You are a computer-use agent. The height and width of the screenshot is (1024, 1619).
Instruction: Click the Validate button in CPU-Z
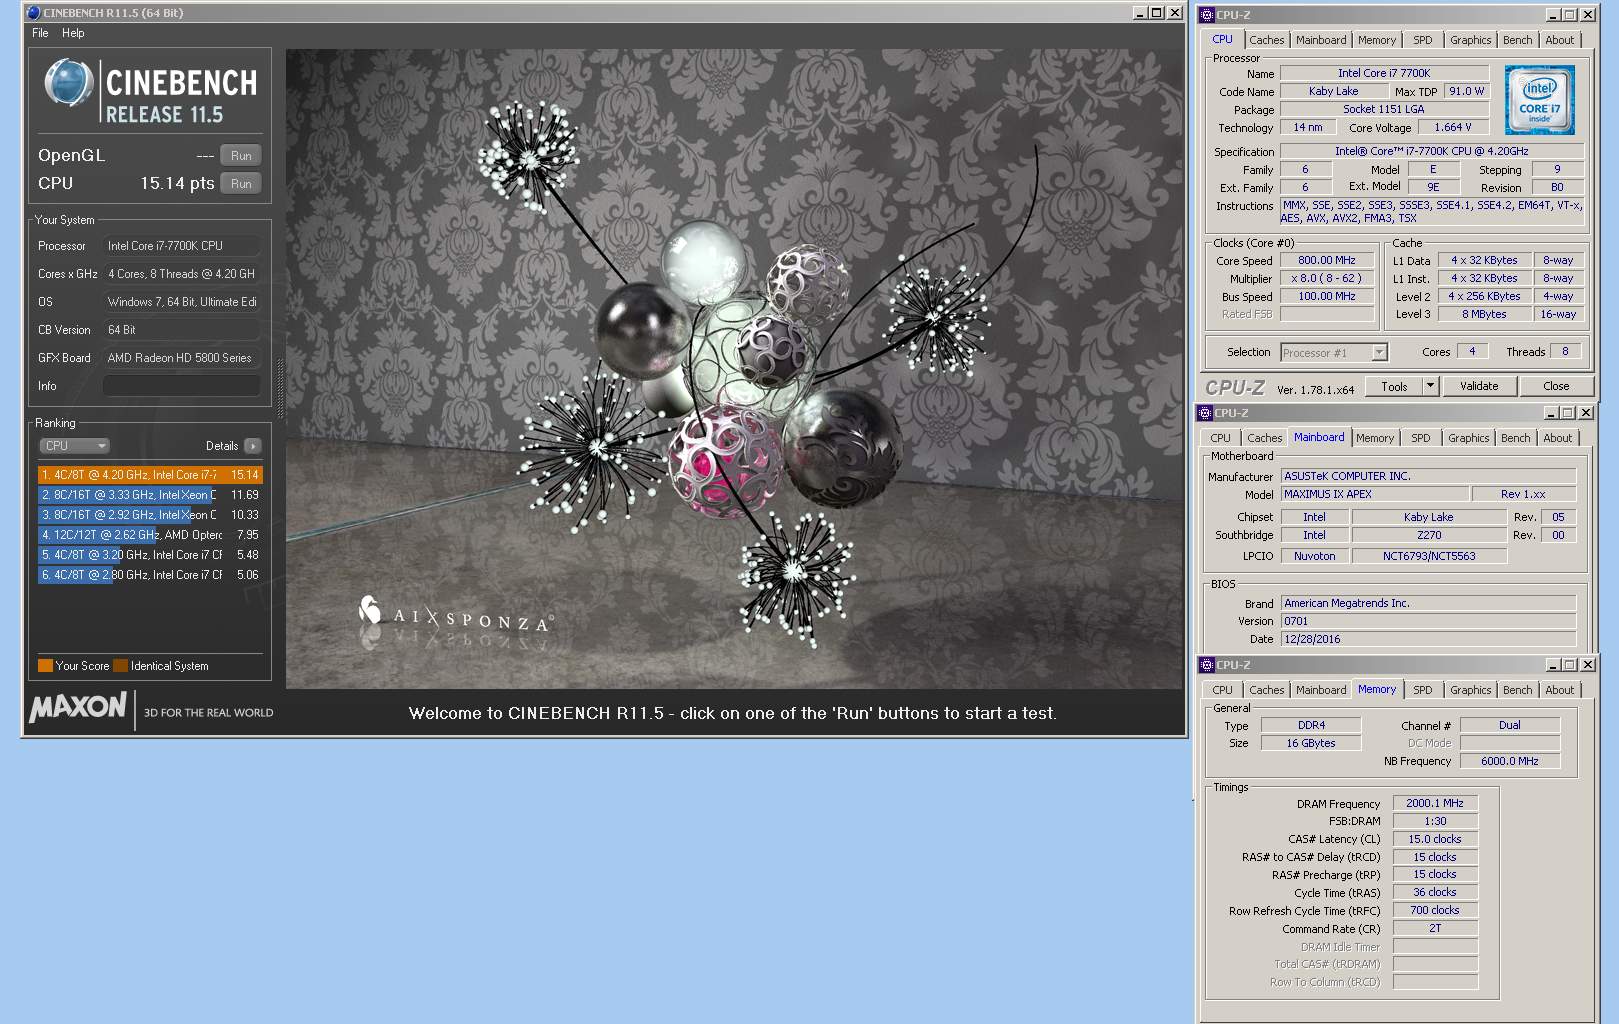[x=1479, y=386]
